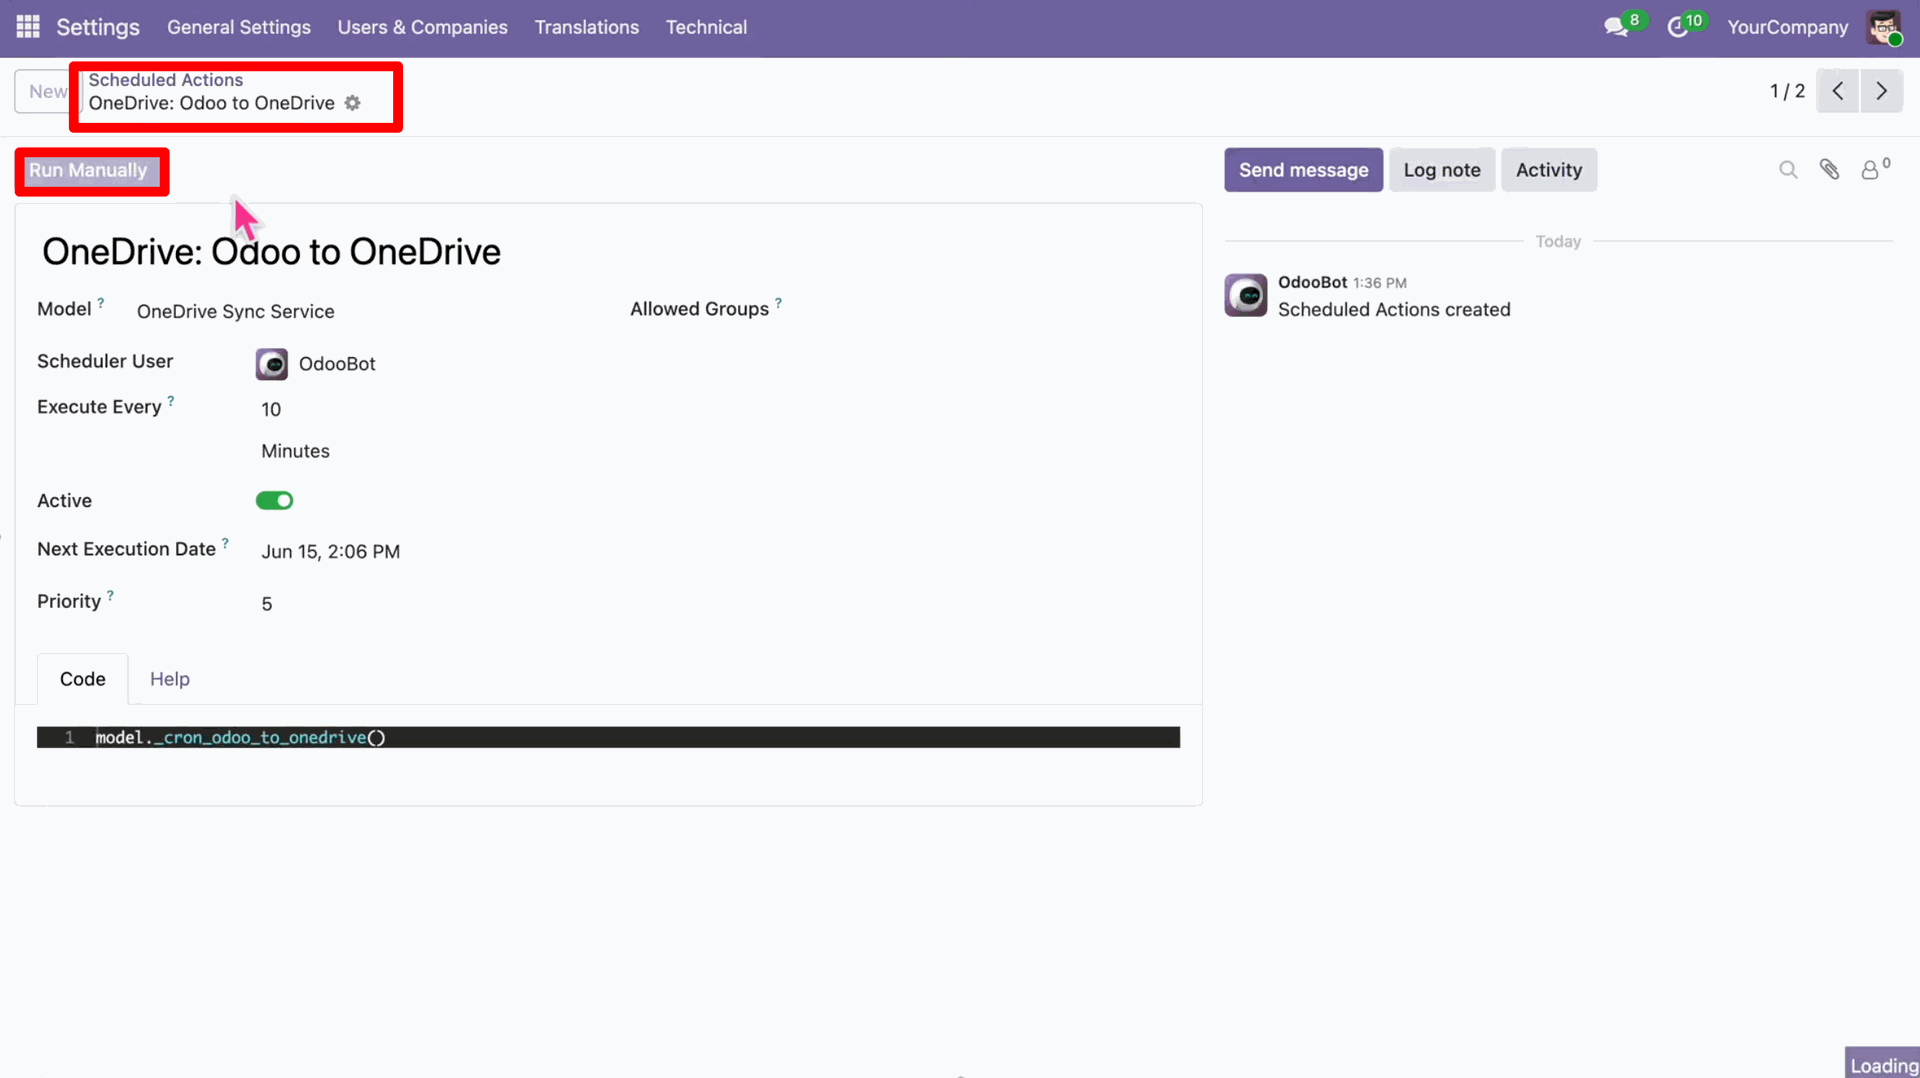
Task: Open the Scheduler User OdooBot dropdown
Action: [x=337, y=364]
